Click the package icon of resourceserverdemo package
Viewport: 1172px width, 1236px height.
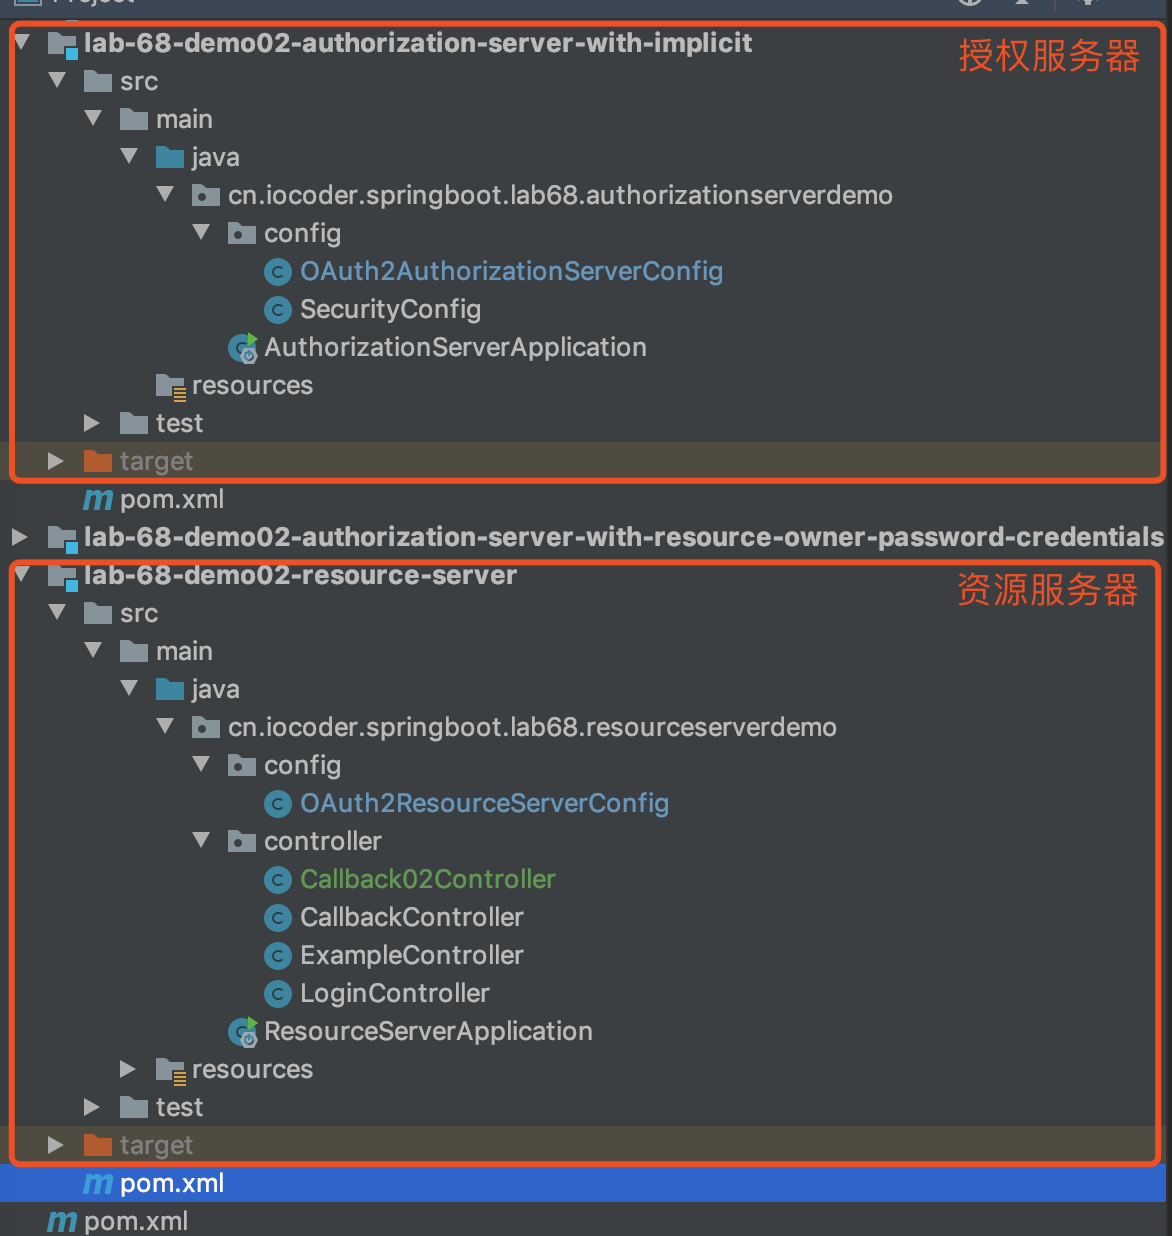pos(206,727)
